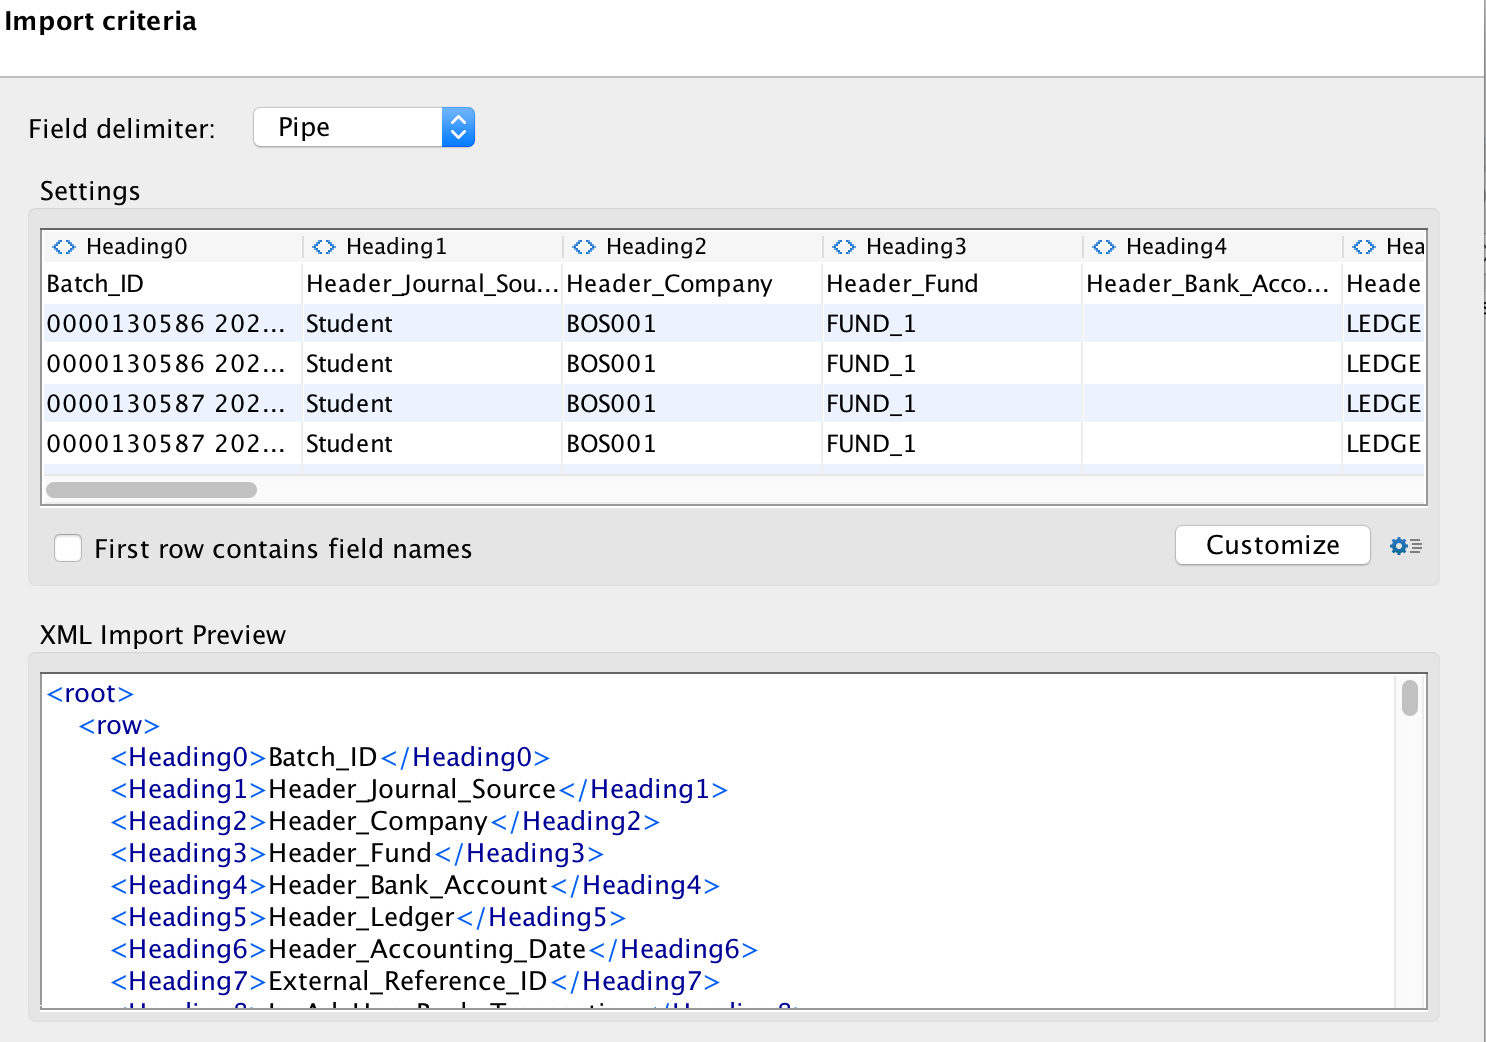The height and width of the screenshot is (1042, 1486).
Task: Select the Header_Company cell
Action: [692, 284]
